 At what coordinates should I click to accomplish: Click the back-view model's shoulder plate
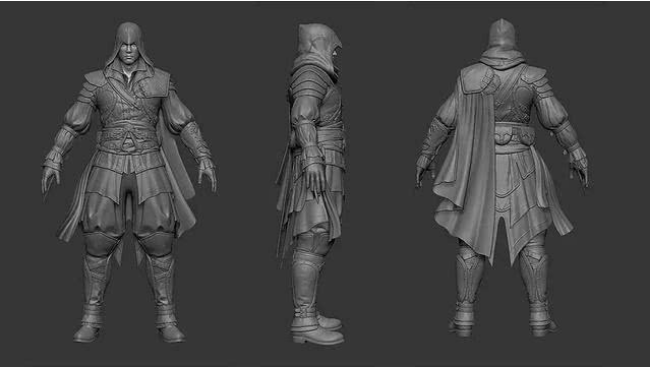pos(477,80)
